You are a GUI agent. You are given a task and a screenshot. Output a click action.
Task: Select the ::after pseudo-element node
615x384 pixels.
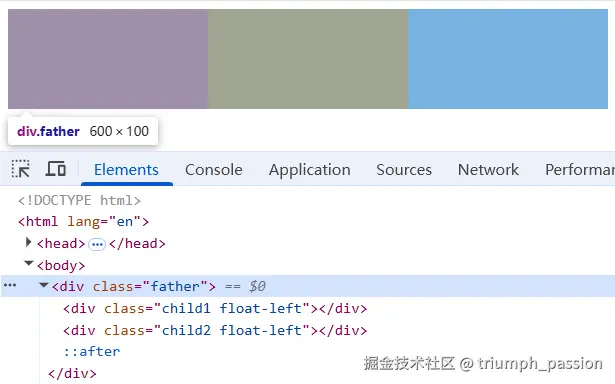coord(92,351)
